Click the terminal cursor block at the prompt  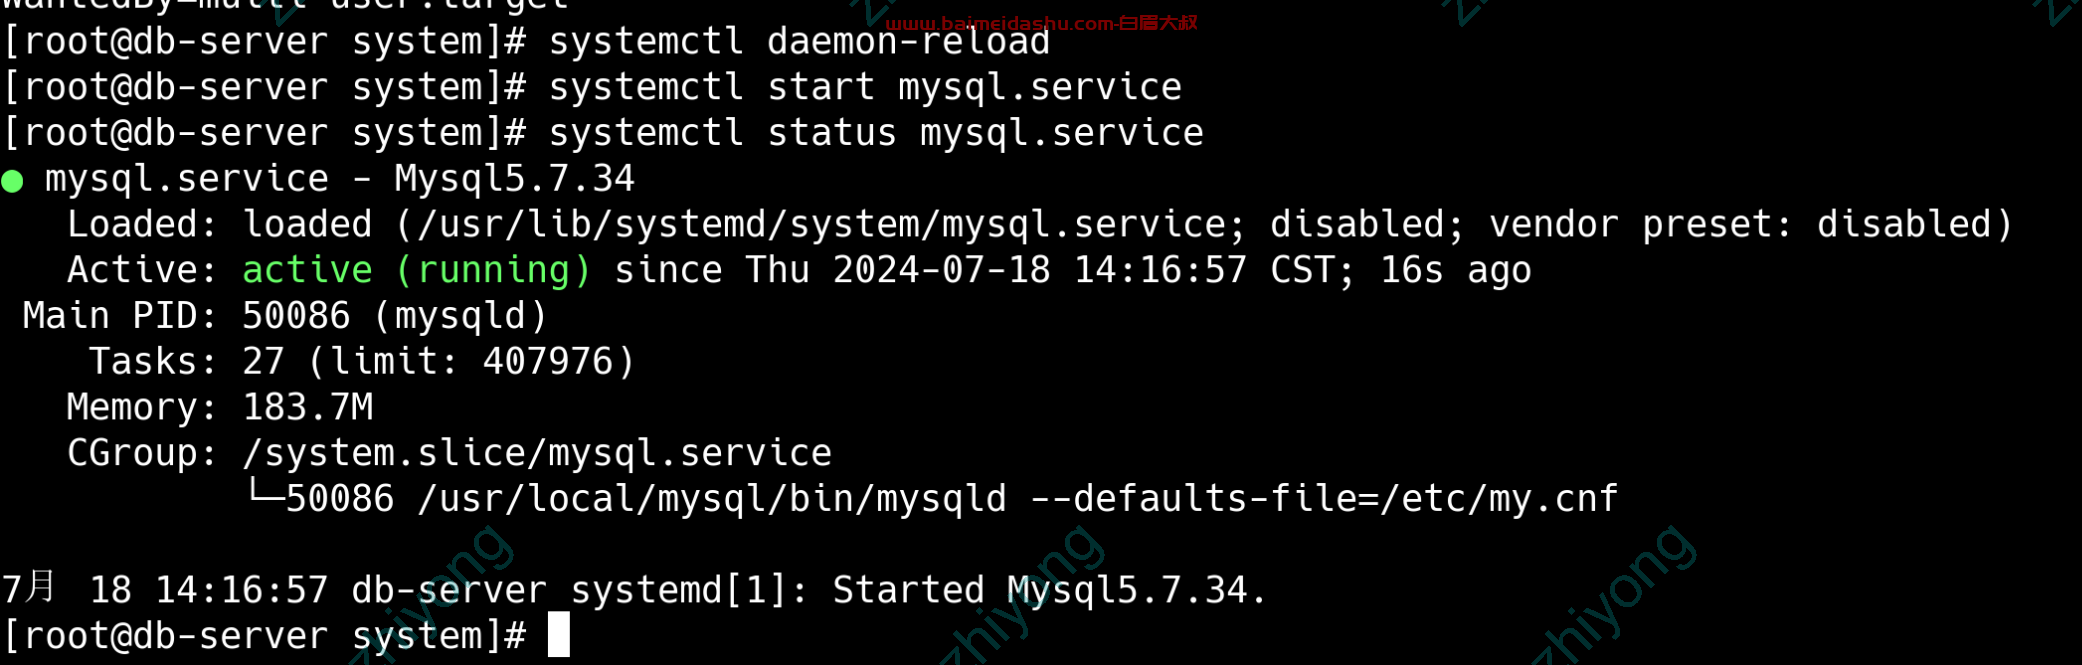coord(559,635)
